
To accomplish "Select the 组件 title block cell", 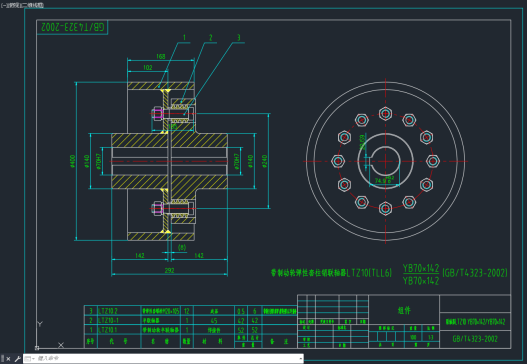I will [404, 310].
